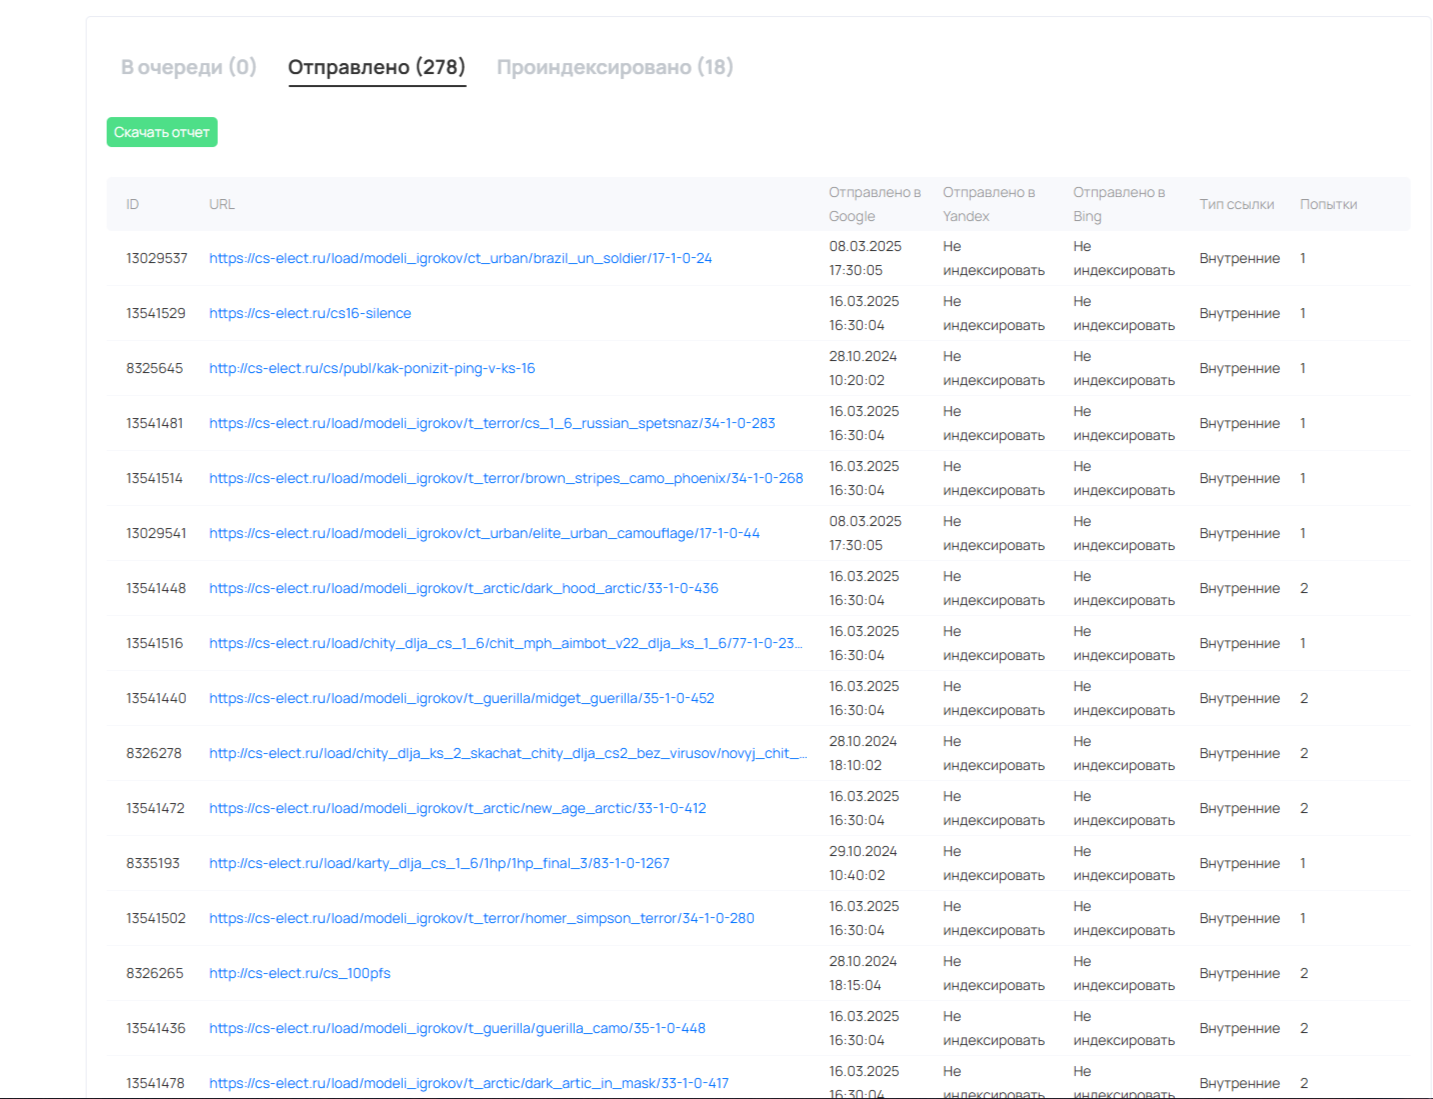Open the dark_hood_arctic URL link
1433x1099 pixels.
pos(464,588)
